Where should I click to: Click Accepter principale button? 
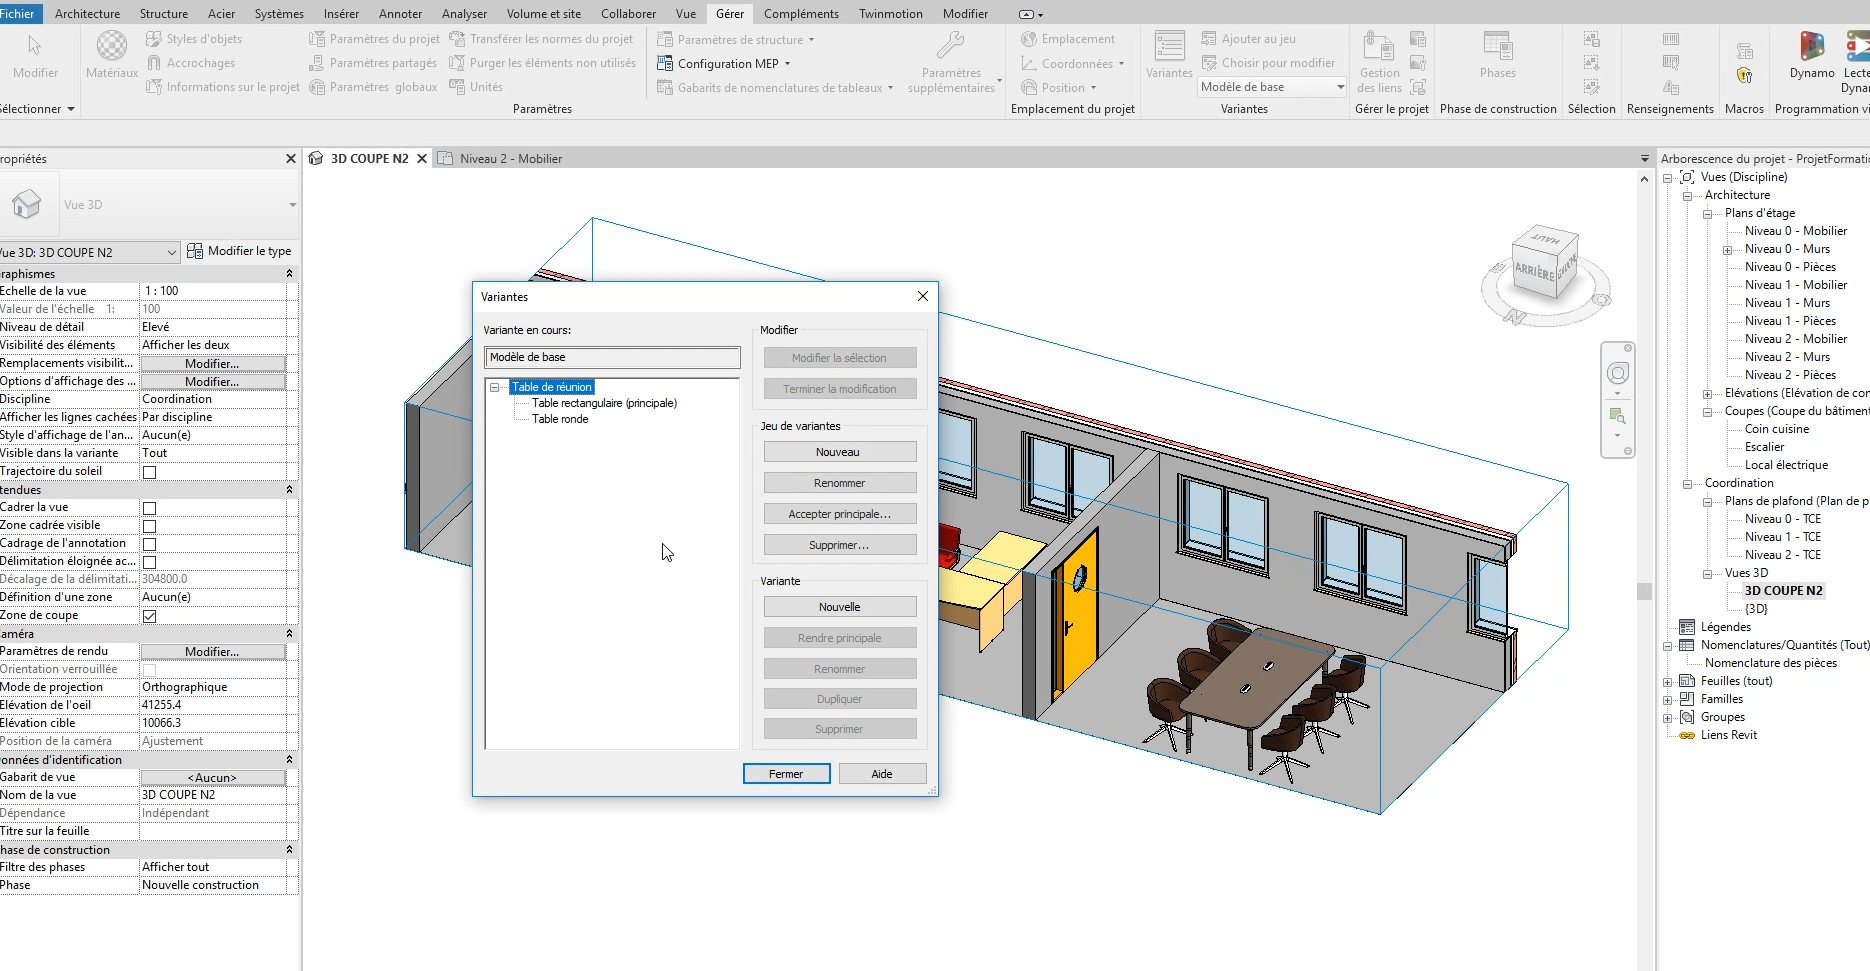839,514
